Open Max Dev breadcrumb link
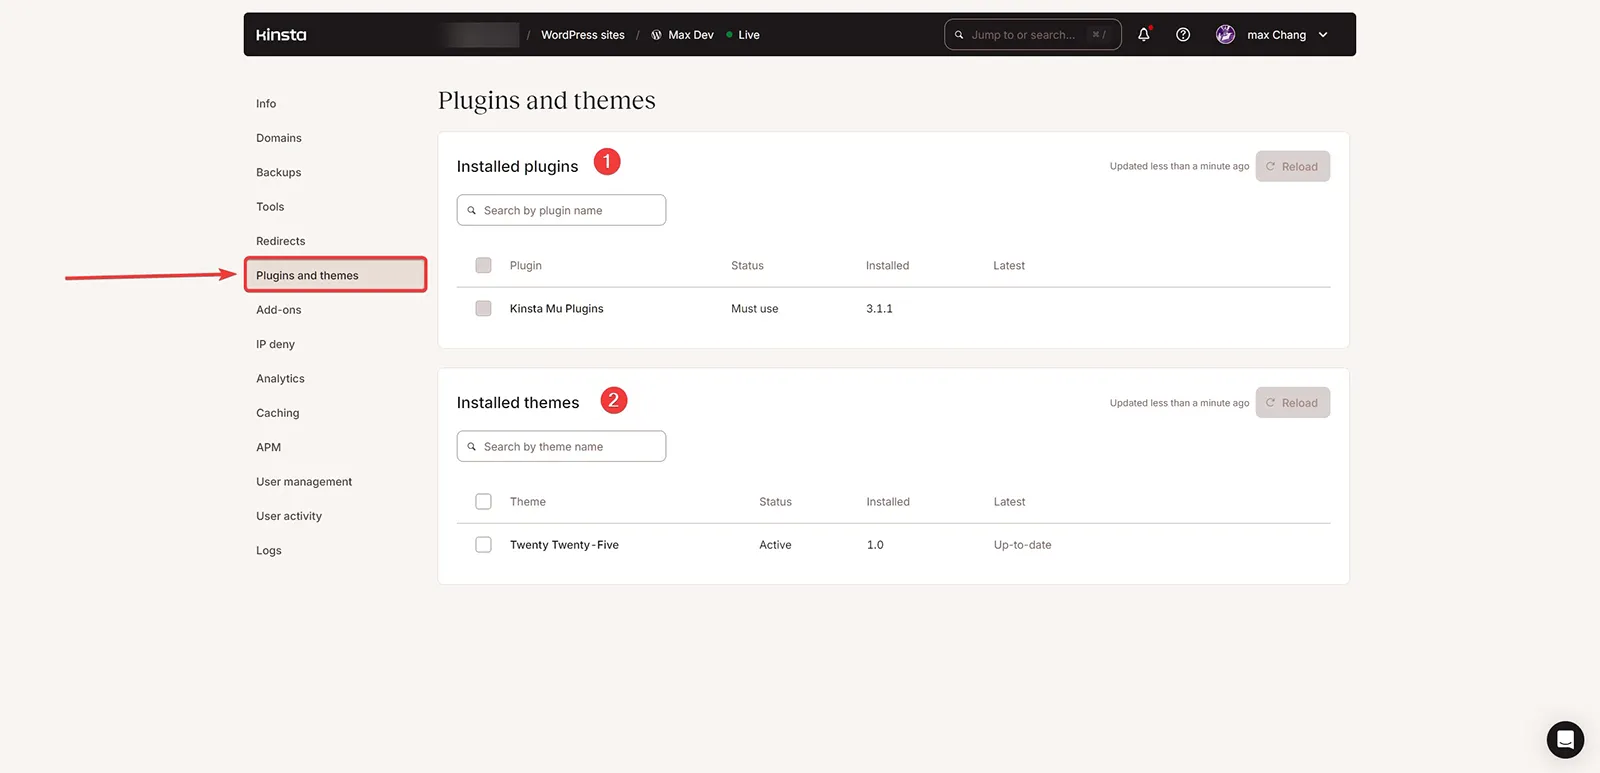 tap(691, 35)
